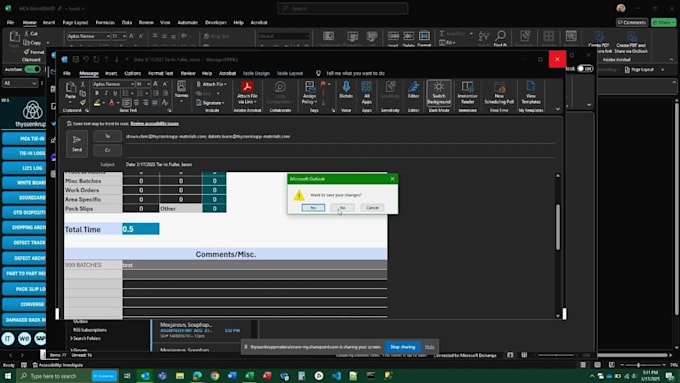Open the Editor tool in the ribbon
This screenshot has width=680, height=383.
(x=413, y=90)
